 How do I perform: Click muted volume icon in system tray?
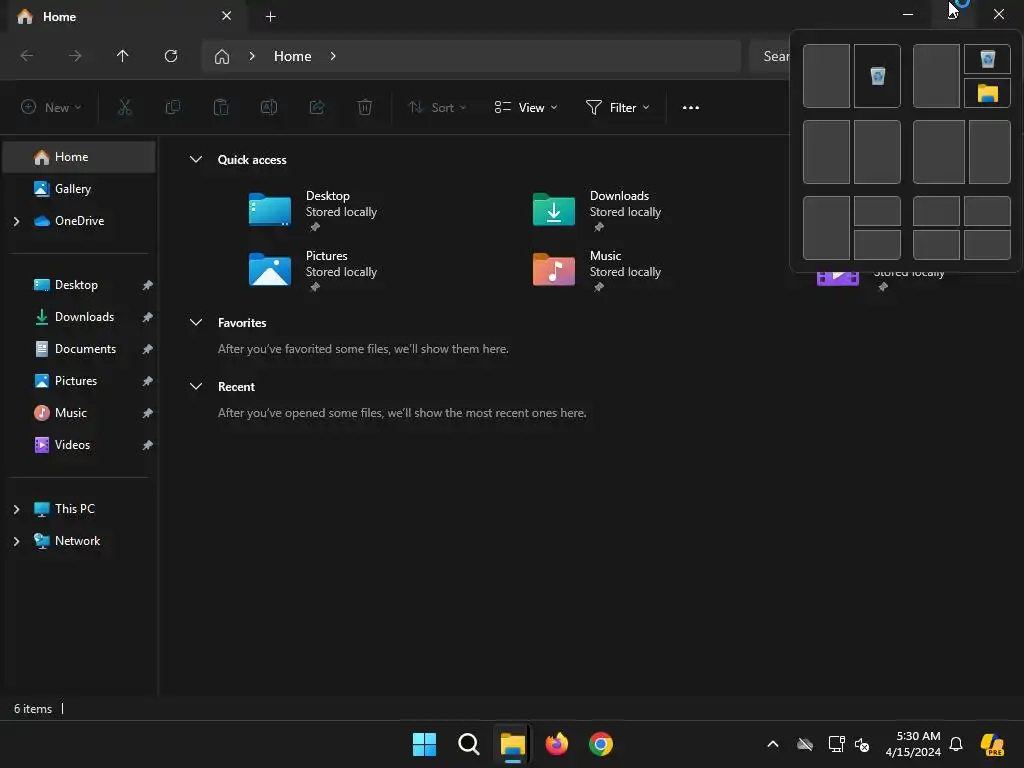[862, 744]
